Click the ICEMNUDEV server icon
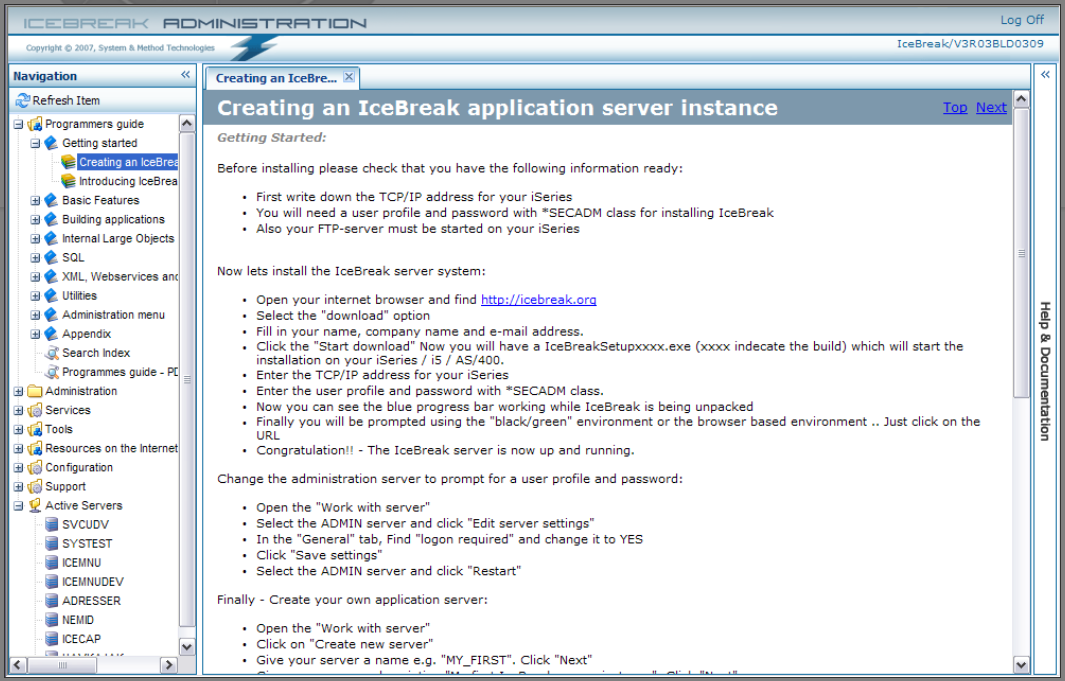This screenshot has height=681, width=1065. coord(52,581)
